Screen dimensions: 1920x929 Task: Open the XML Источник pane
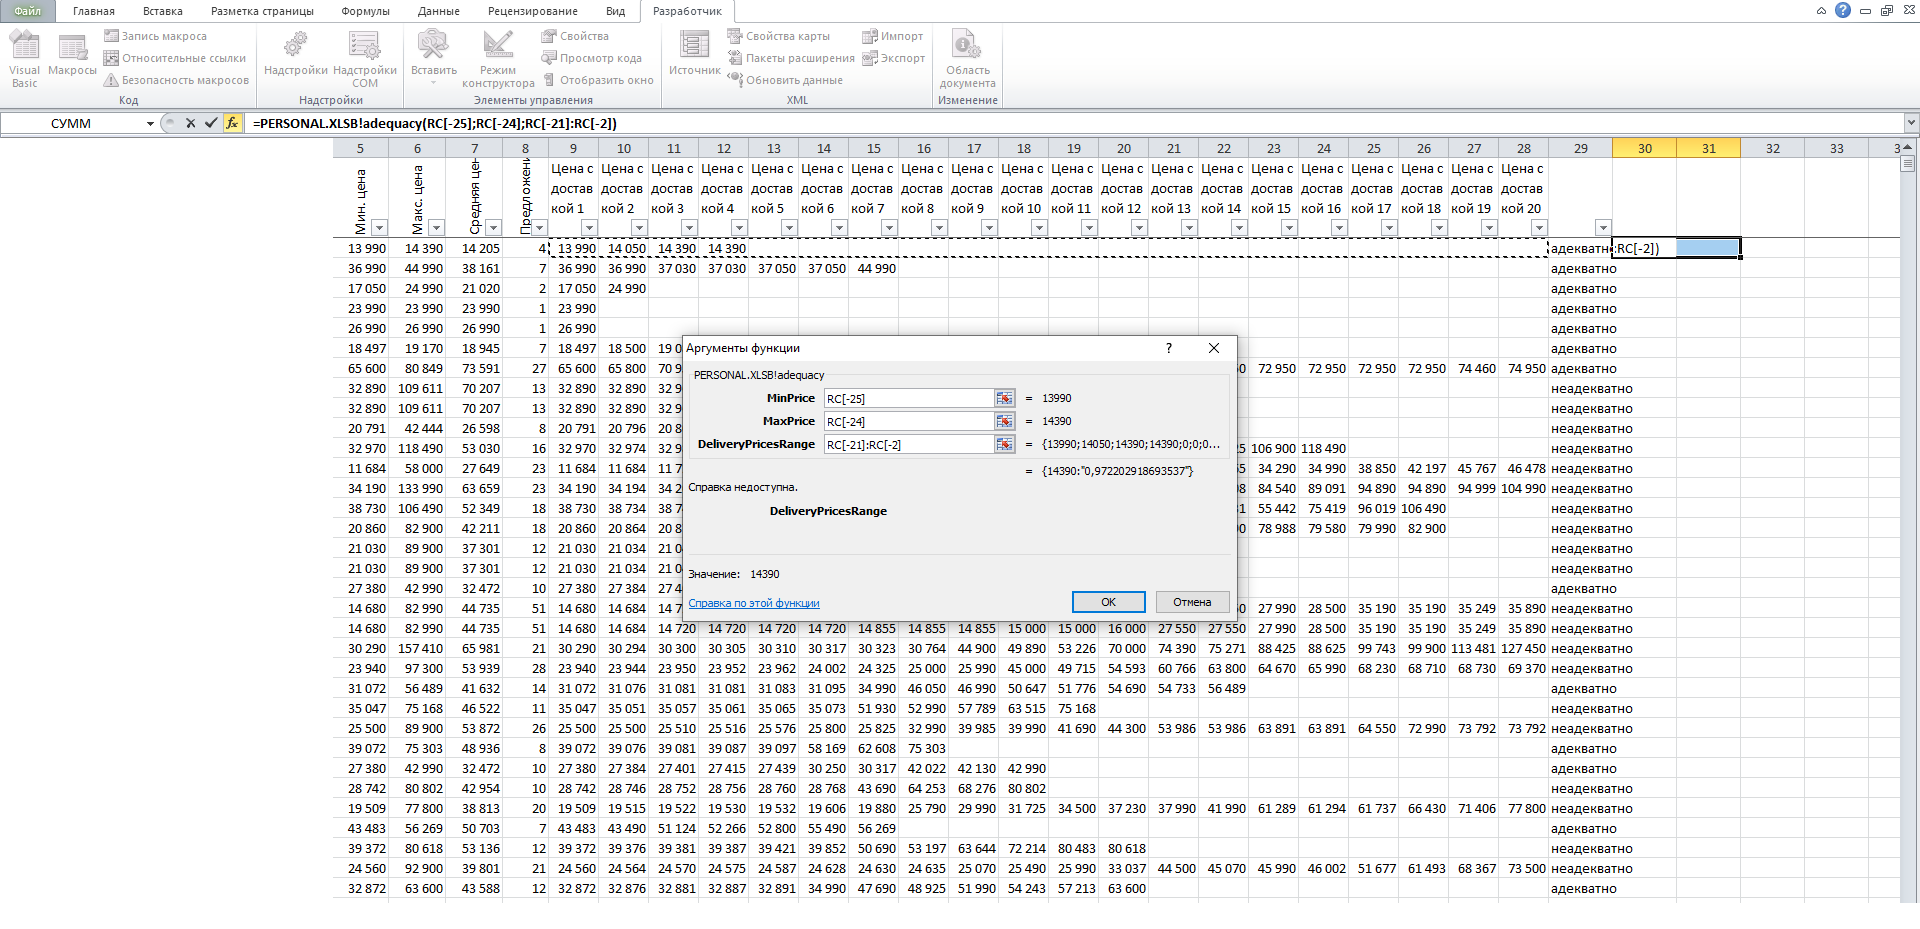tap(695, 55)
